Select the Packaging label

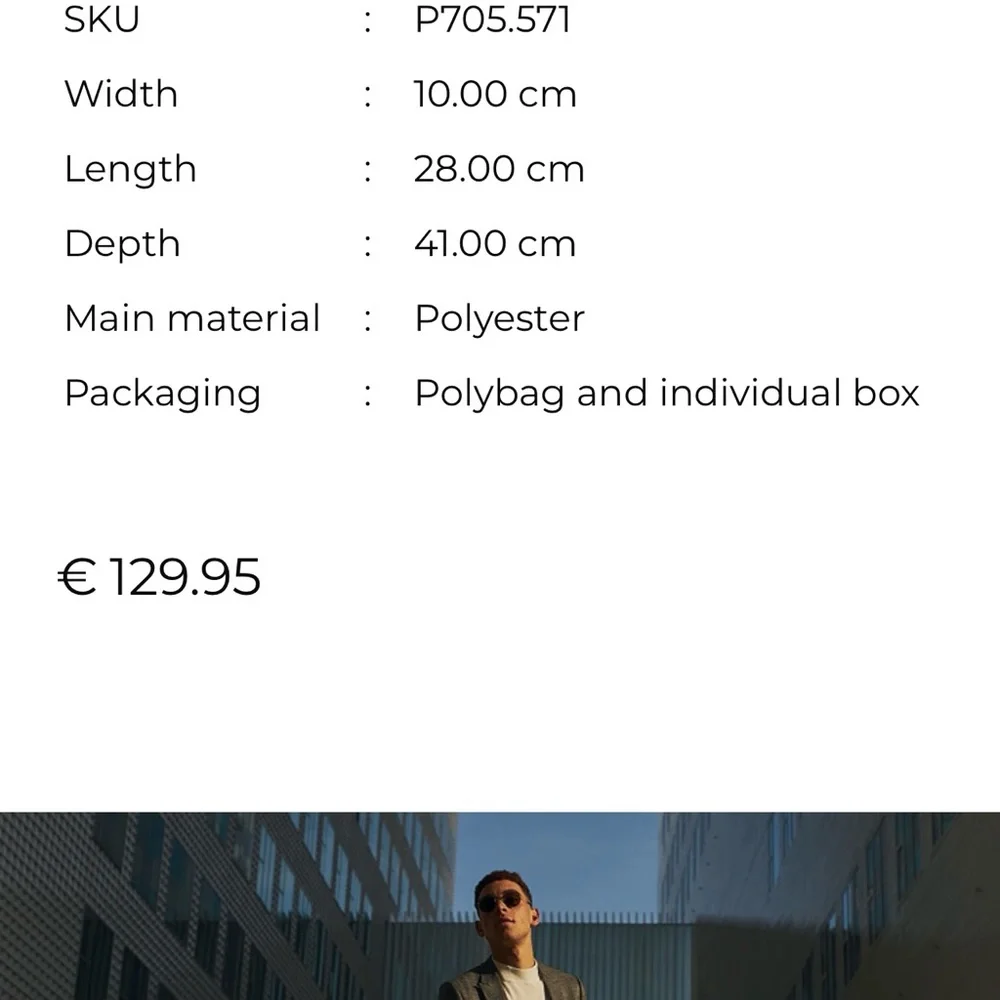coord(163,393)
